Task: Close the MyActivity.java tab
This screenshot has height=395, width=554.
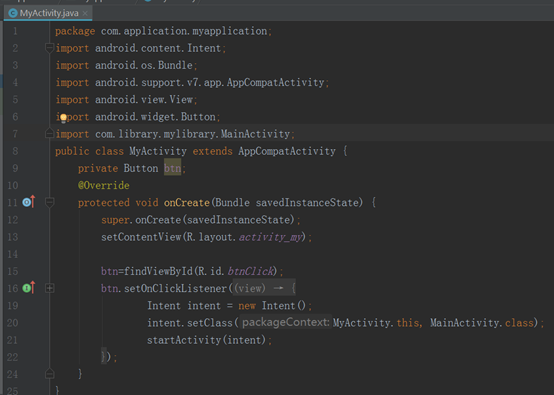Action: [x=85, y=13]
